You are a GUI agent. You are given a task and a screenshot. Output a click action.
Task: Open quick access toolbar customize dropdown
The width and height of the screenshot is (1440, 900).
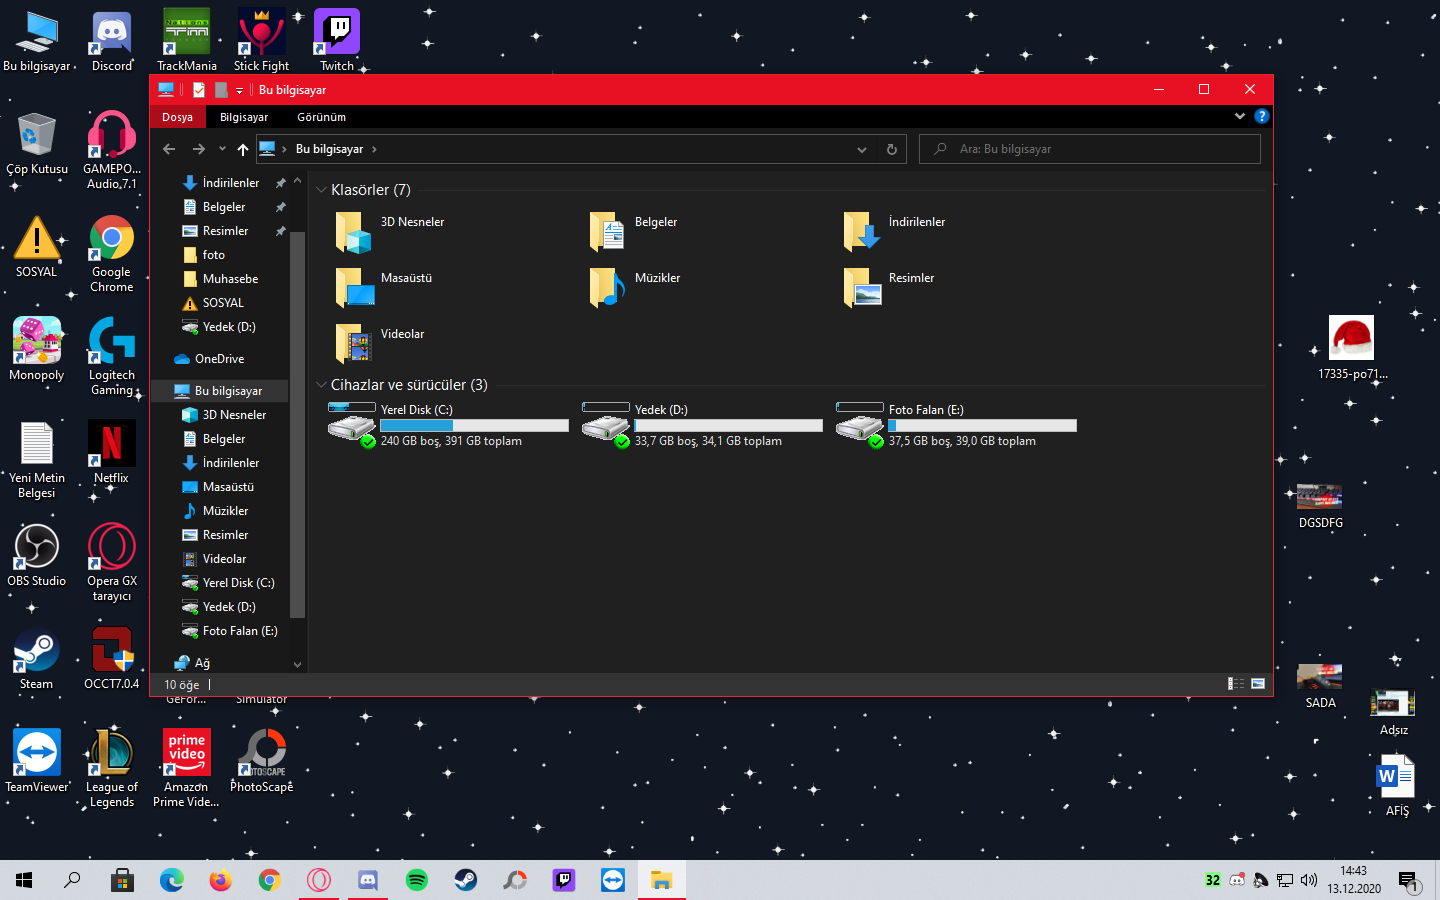[239, 90]
